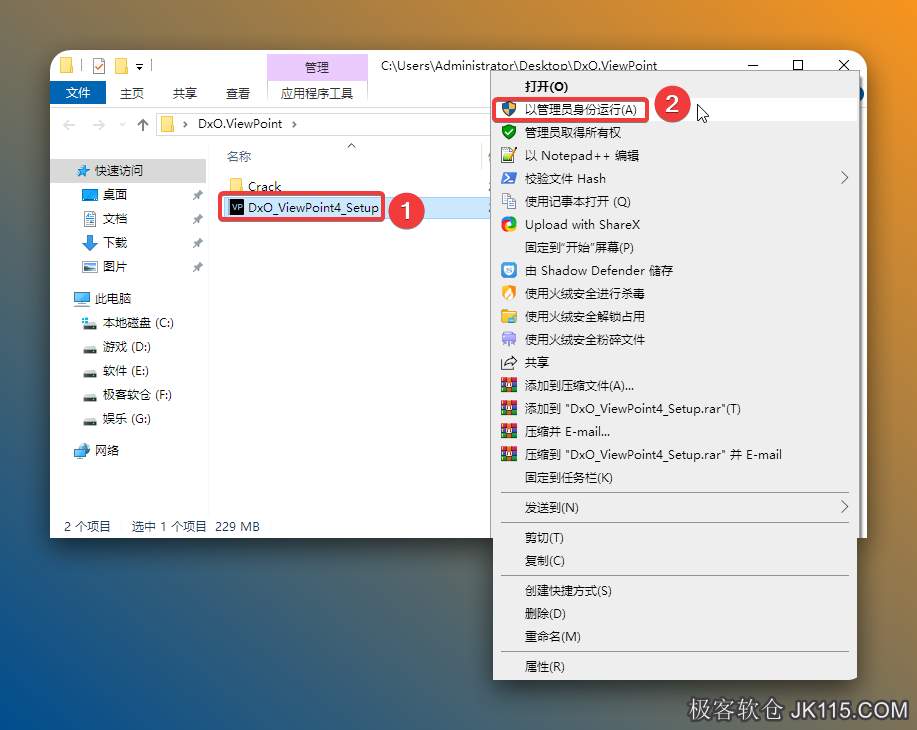Viewport: 917px width, 730px height.
Task: Open 极客软仓 (F:) drive
Action: pos(137,394)
